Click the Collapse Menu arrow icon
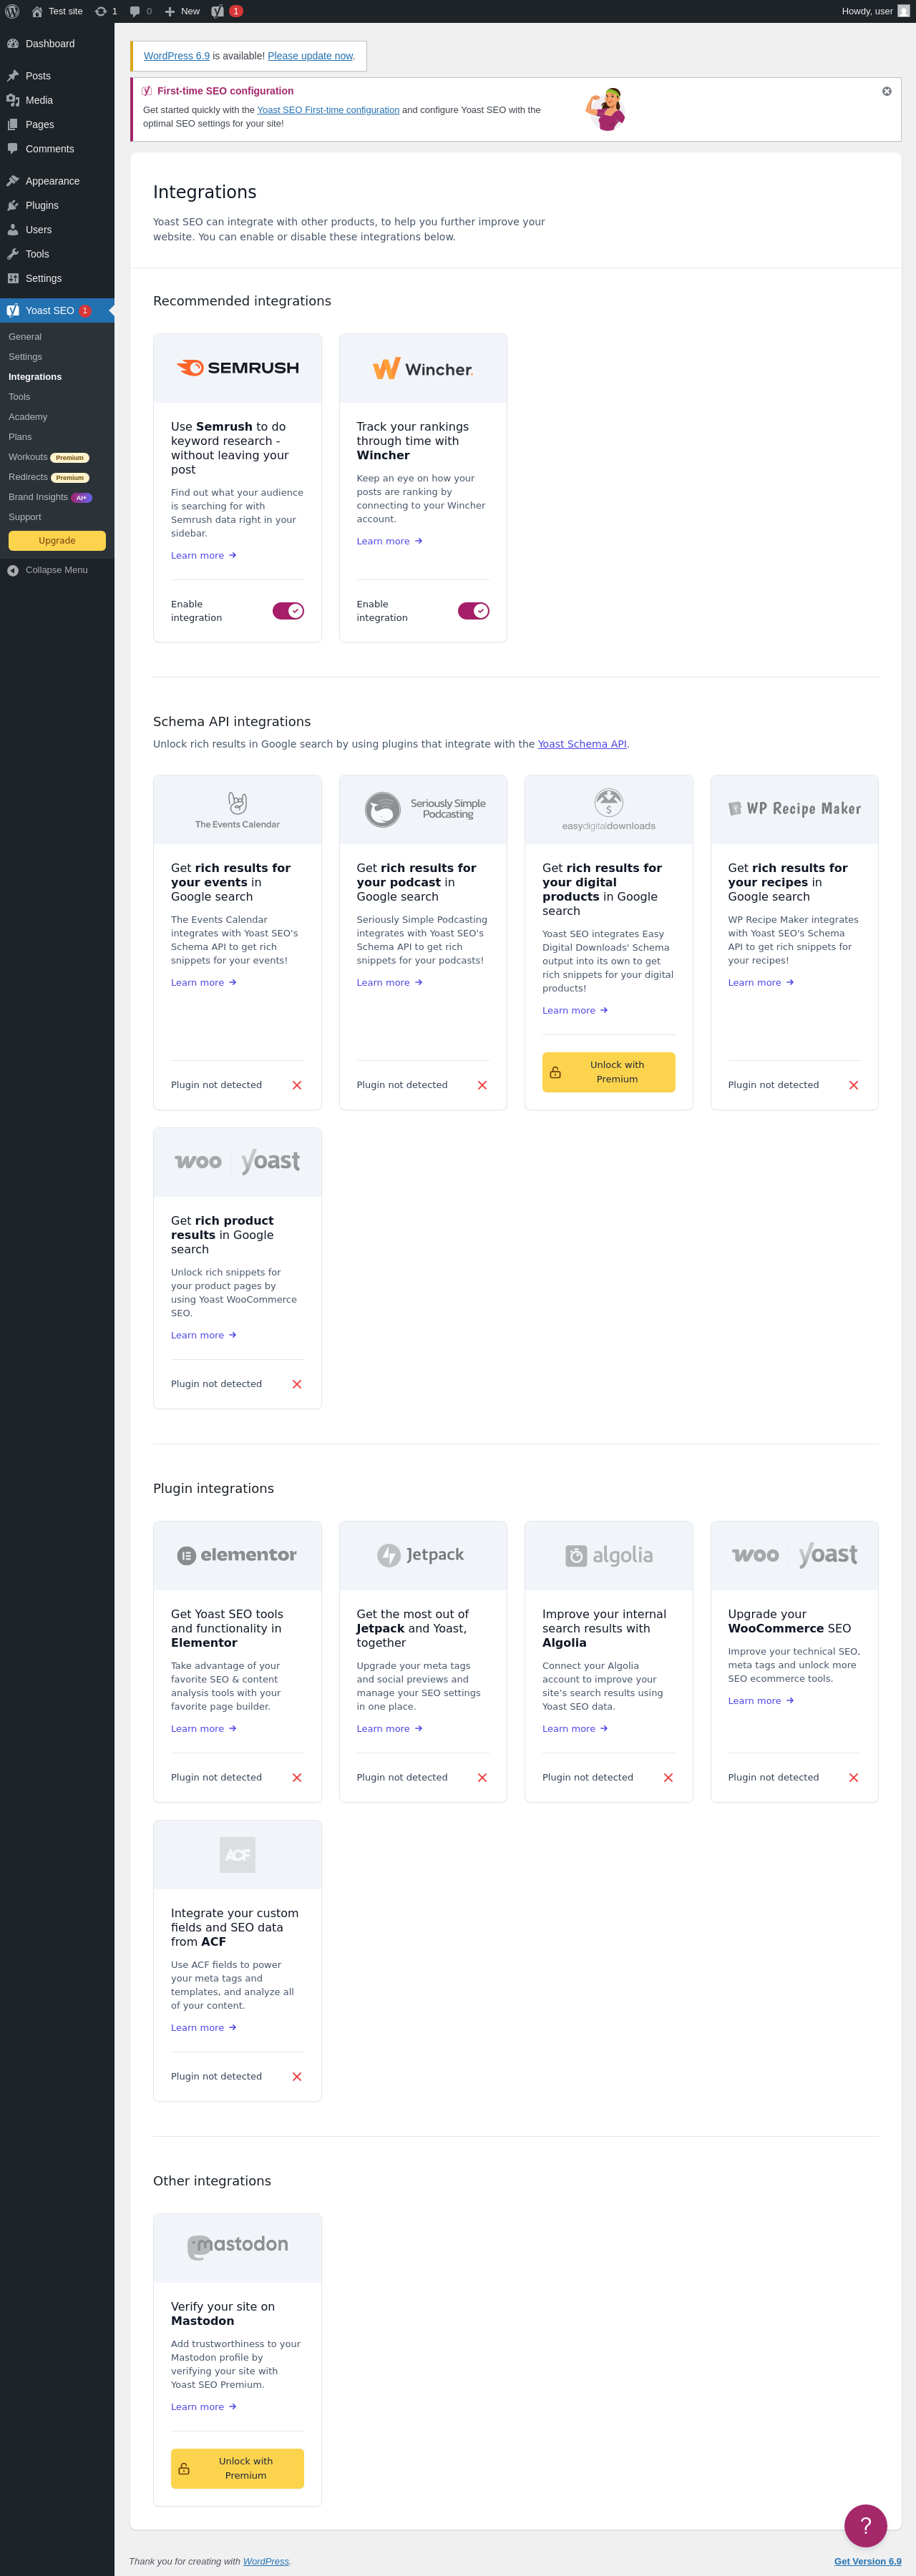The width and height of the screenshot is (916, 2576). (x=13, y=571)
